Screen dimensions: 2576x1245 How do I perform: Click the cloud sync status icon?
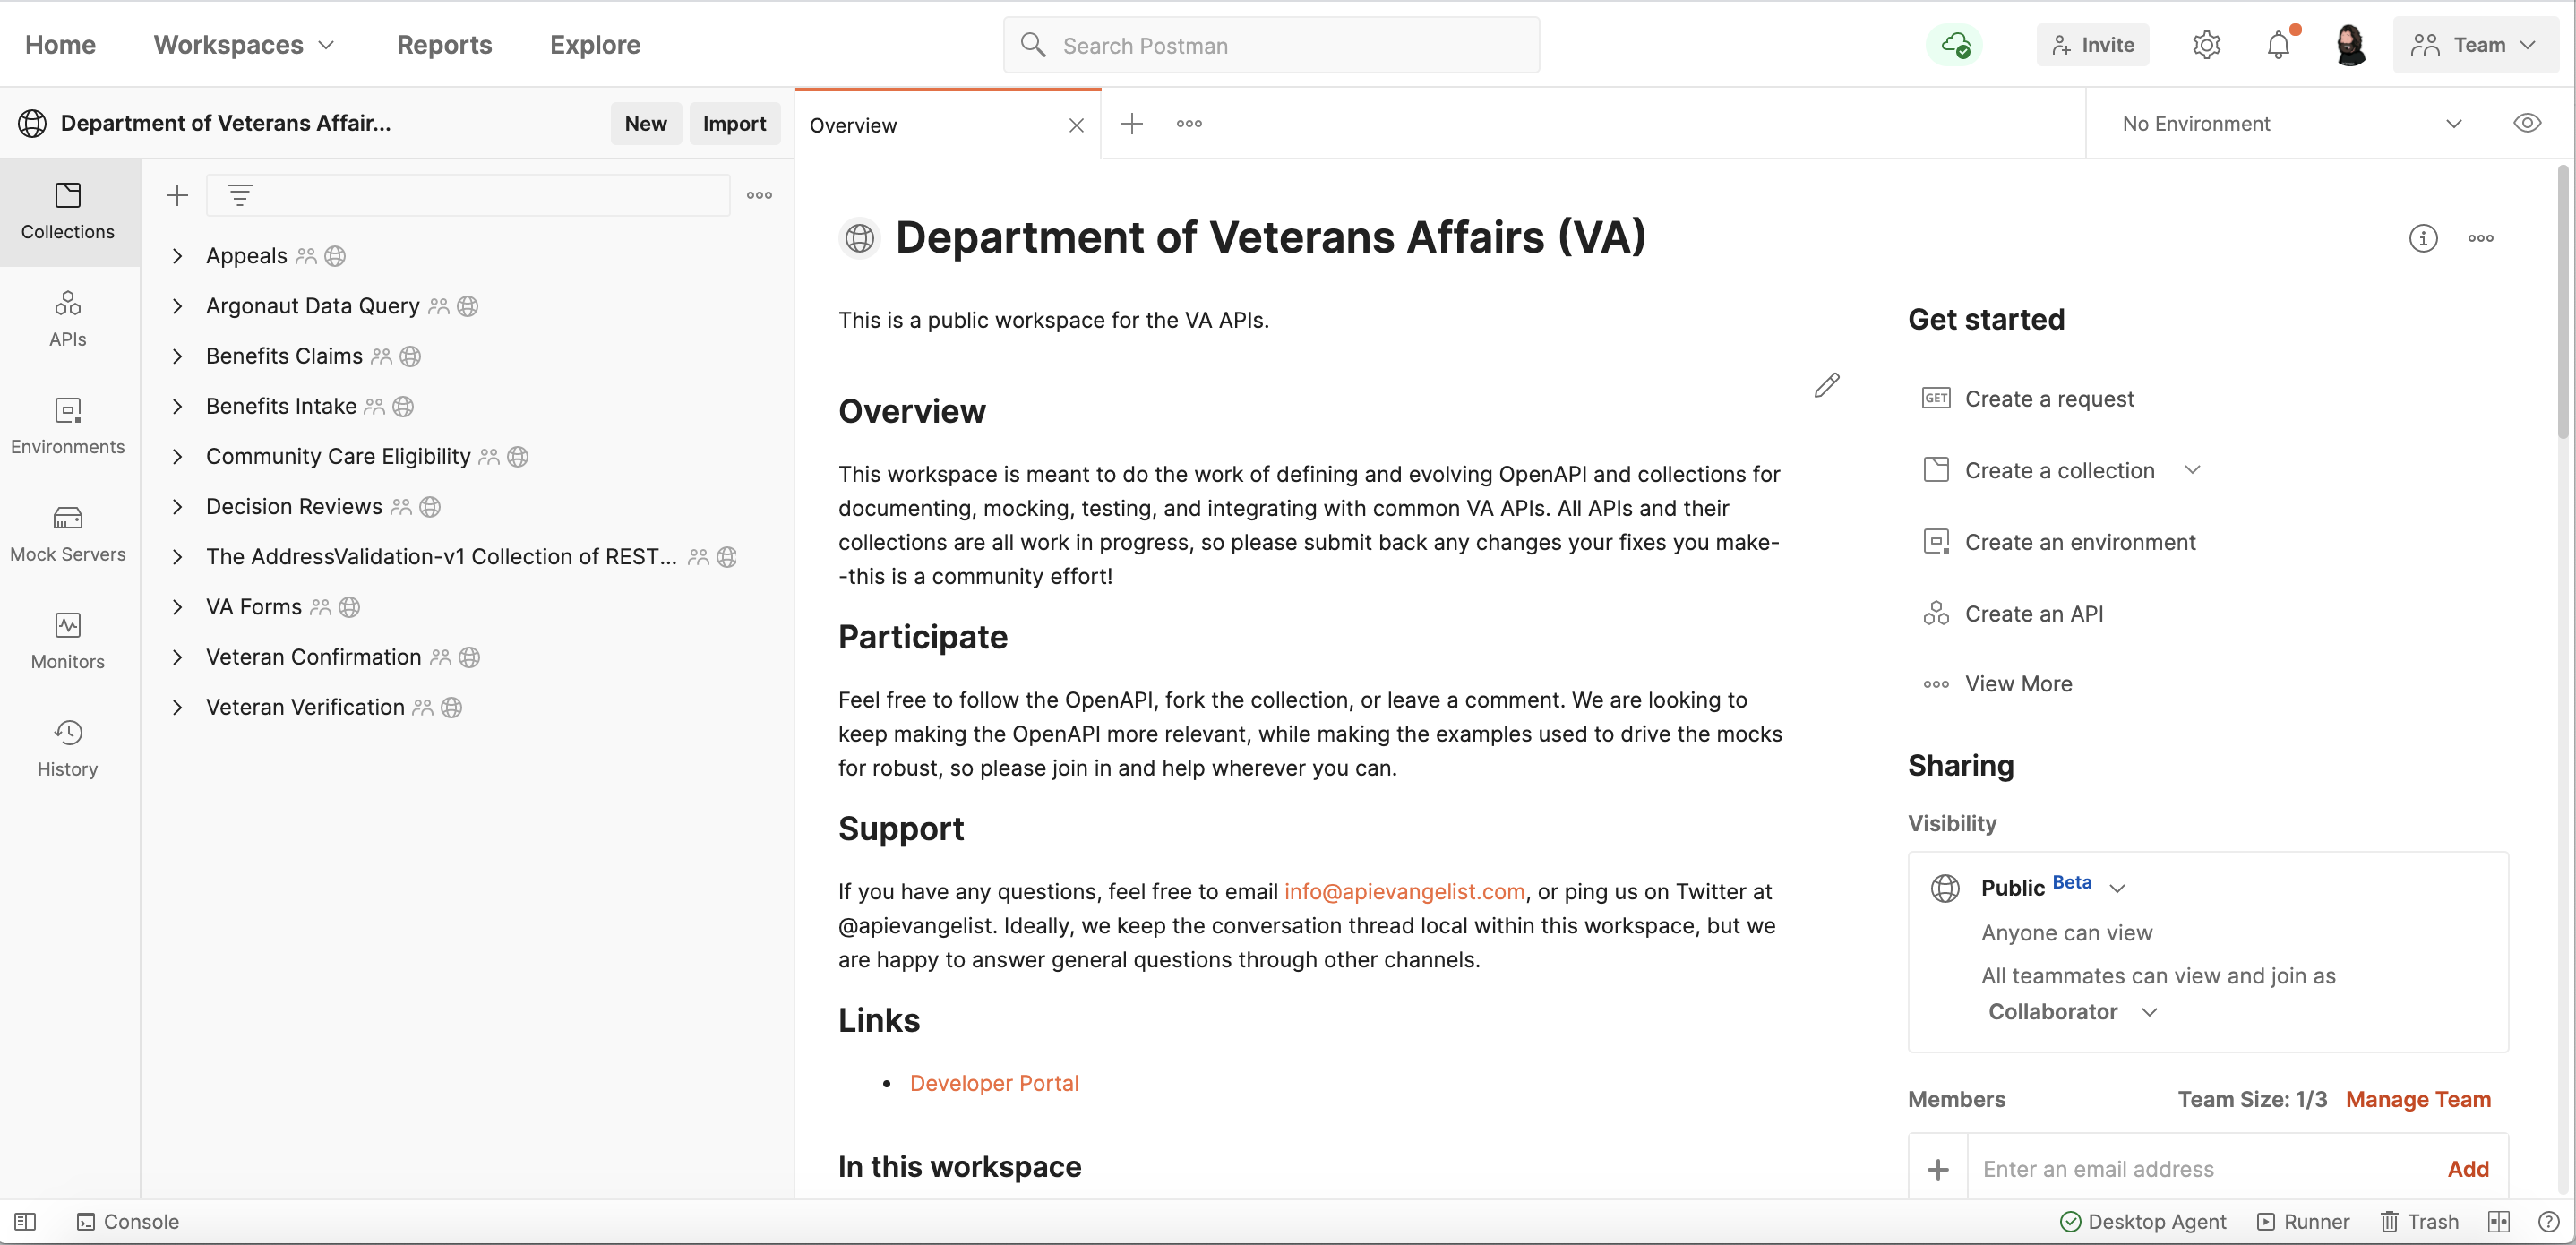click(1955, 45)
